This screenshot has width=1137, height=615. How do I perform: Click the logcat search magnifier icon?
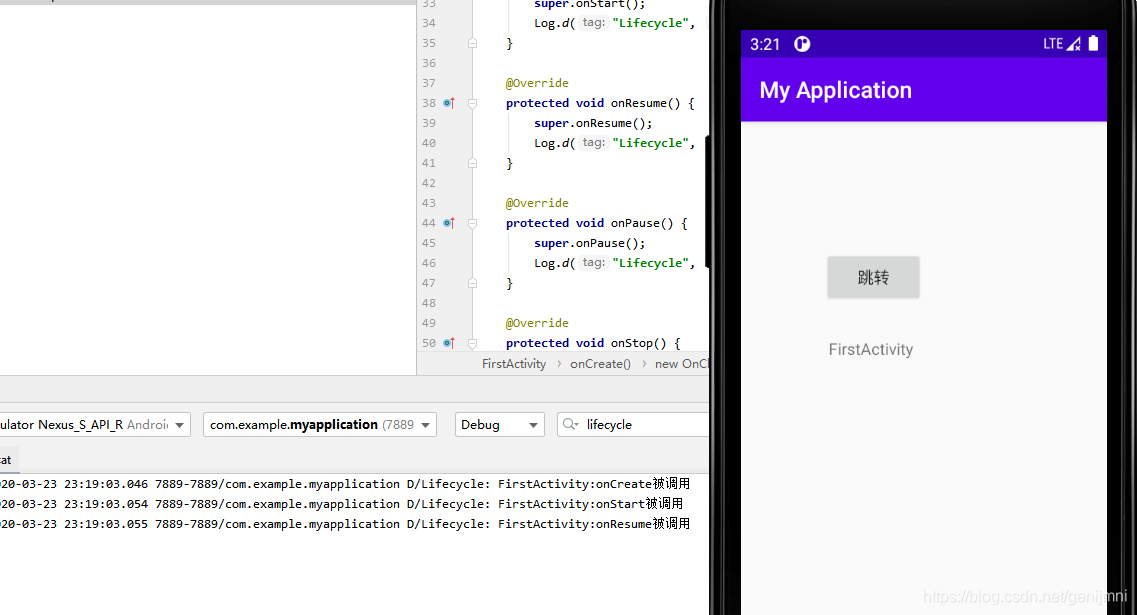tap(571, 424)
